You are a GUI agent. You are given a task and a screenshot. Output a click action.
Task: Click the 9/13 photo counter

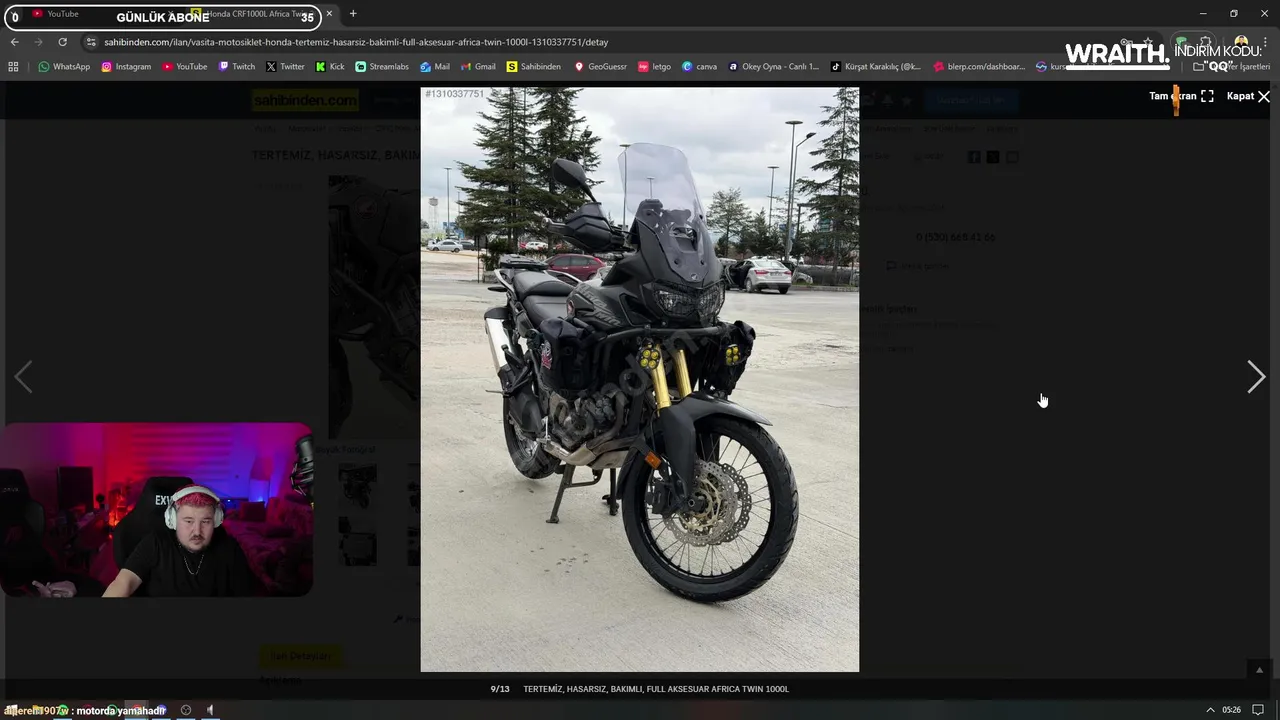click(500, 689)
